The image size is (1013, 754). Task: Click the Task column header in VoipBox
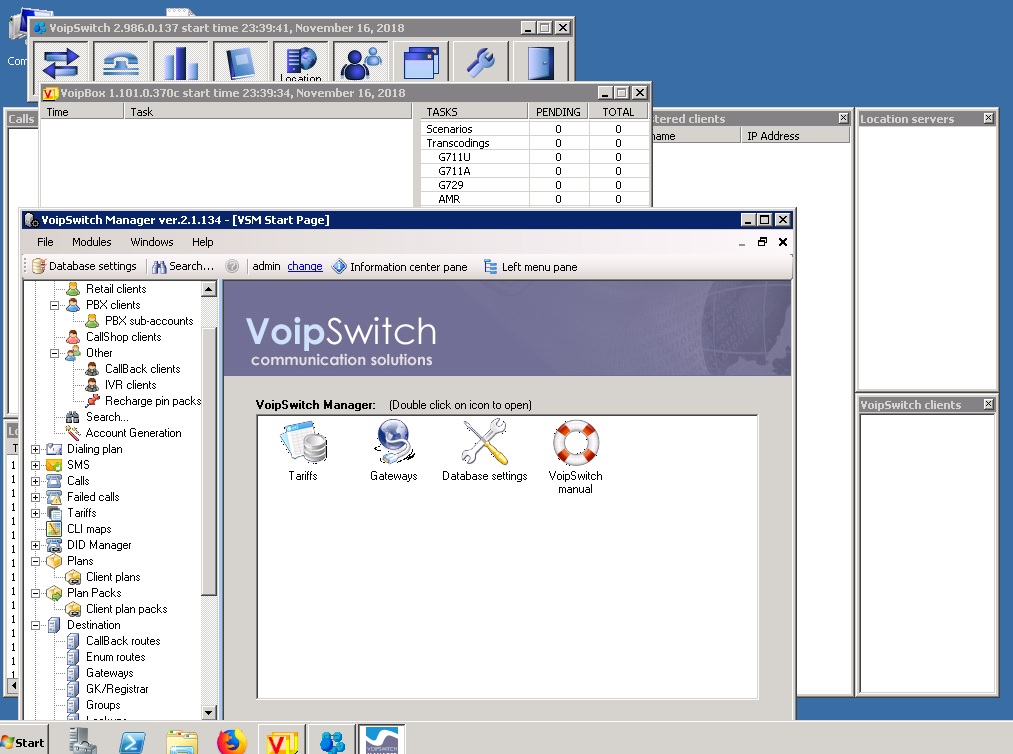267,112
